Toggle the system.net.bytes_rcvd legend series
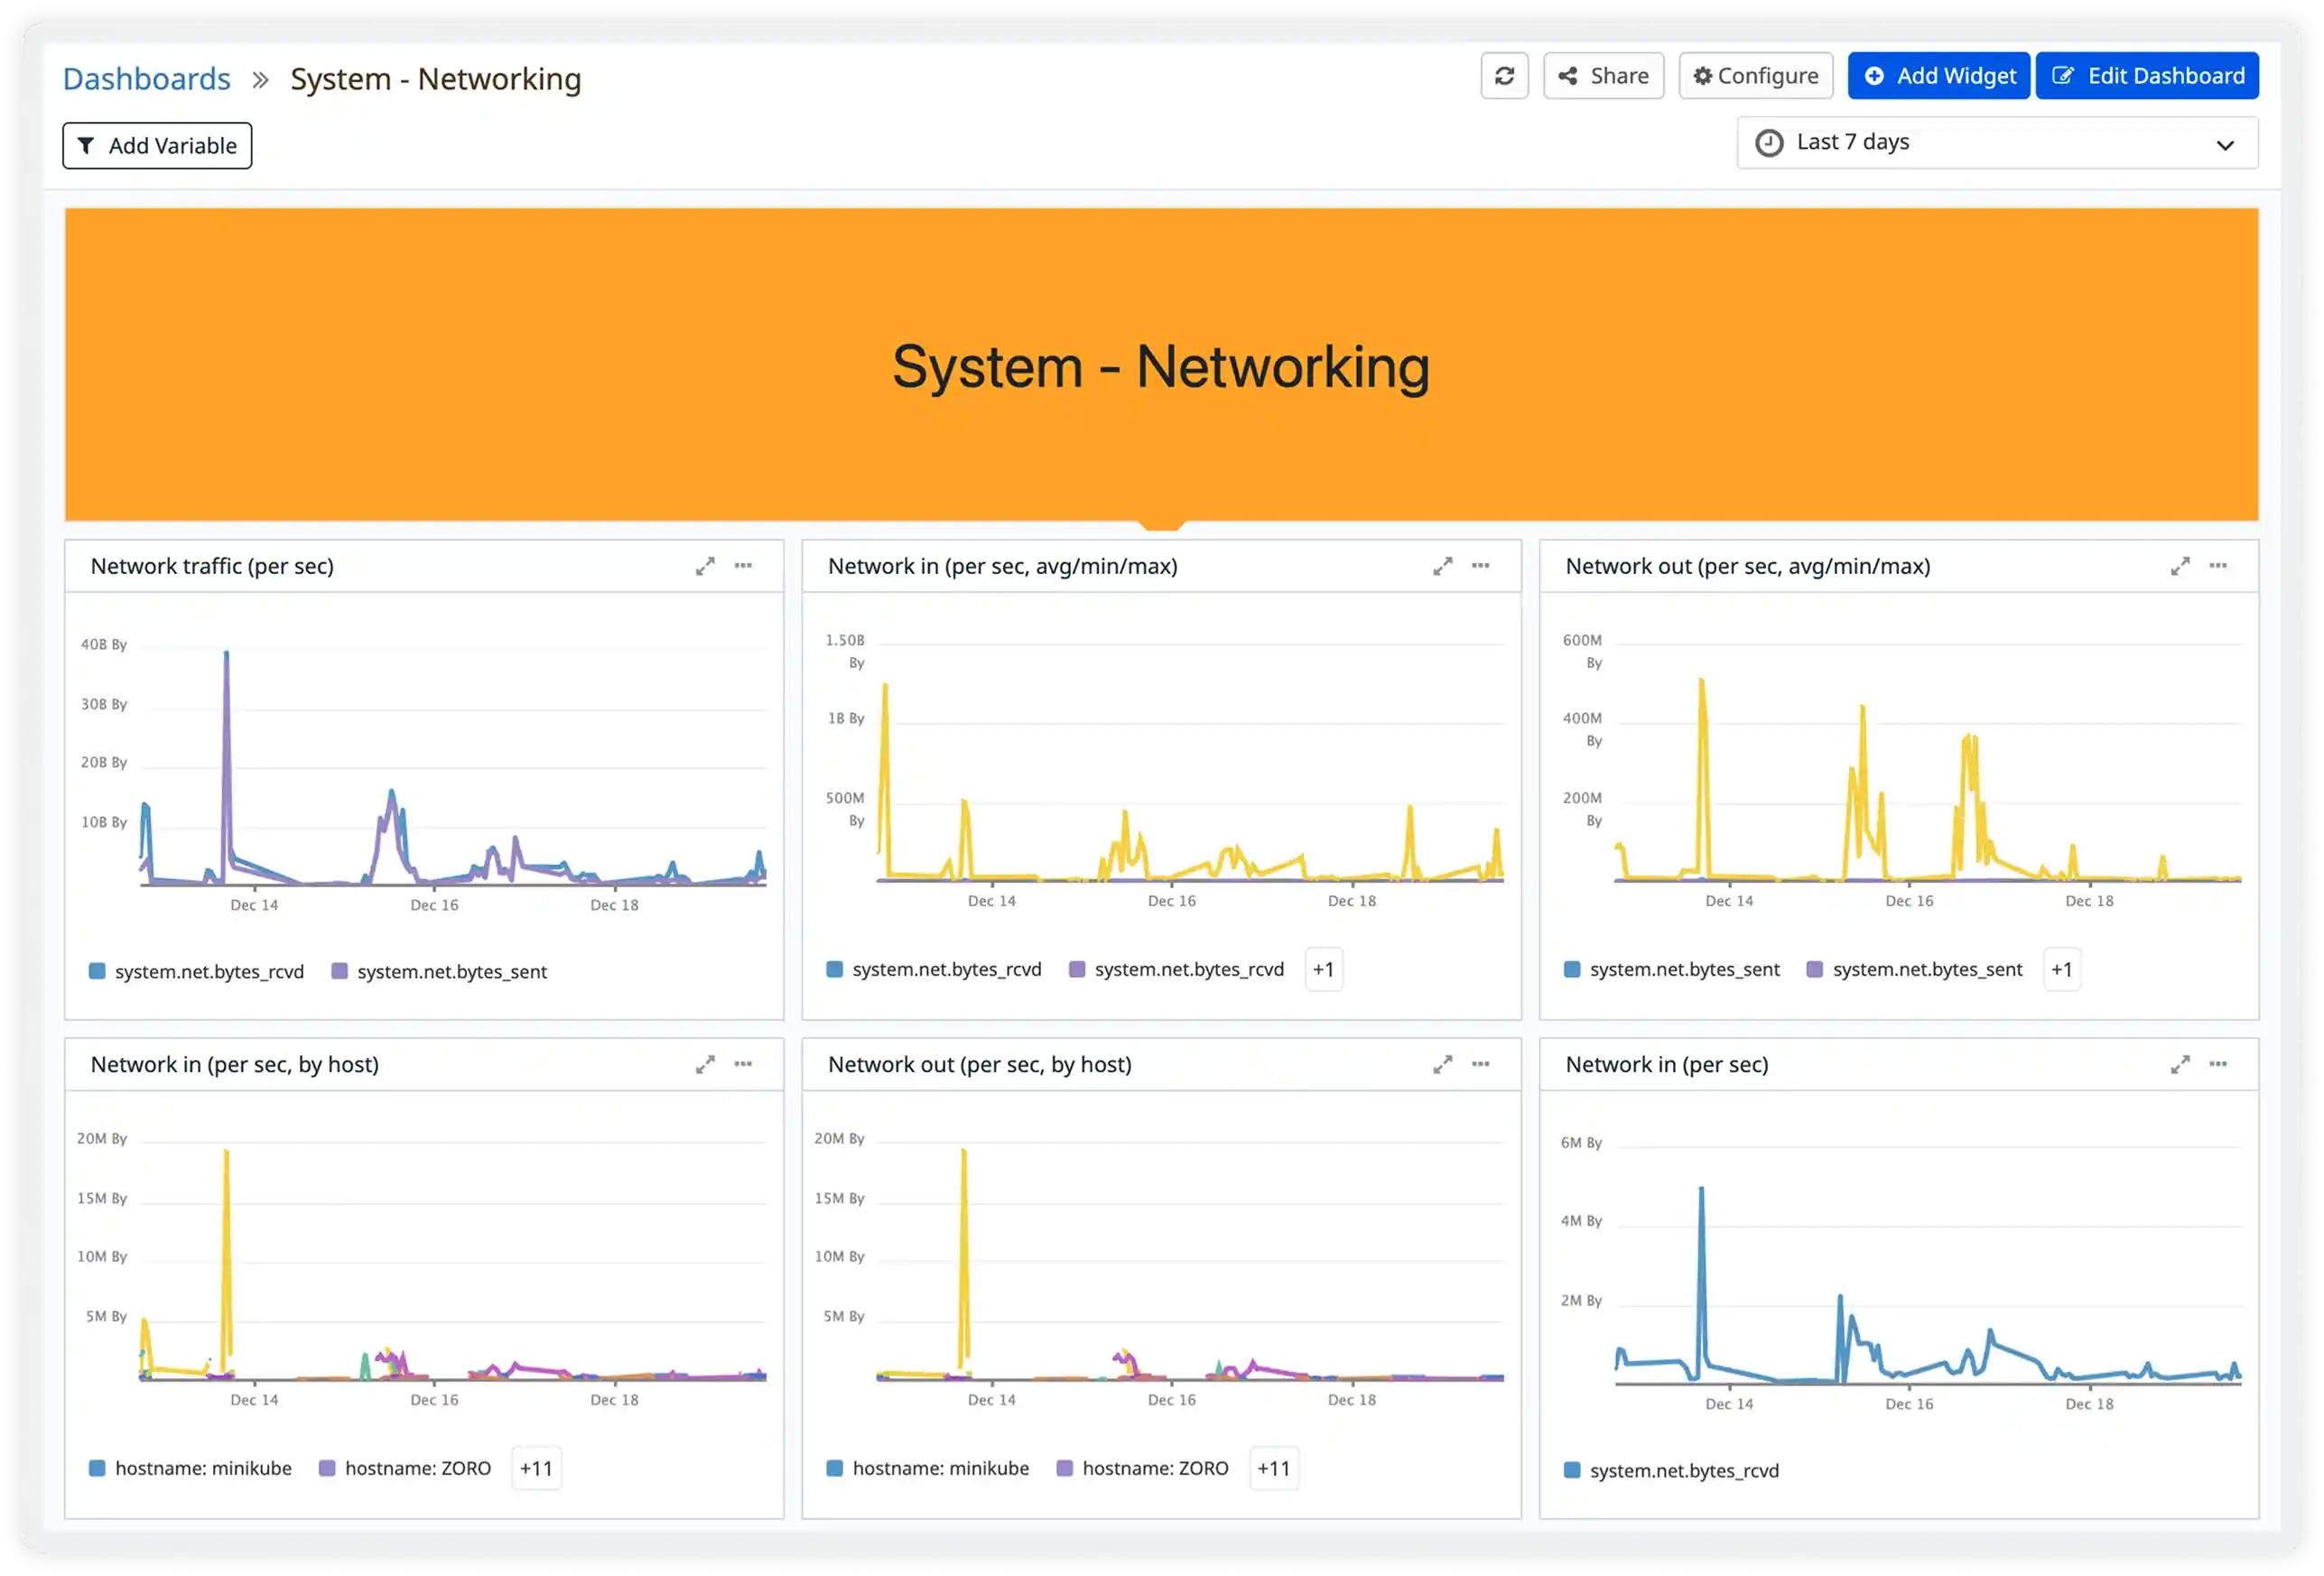This screenshot has height=1576, width=2324. click(208, 971)
